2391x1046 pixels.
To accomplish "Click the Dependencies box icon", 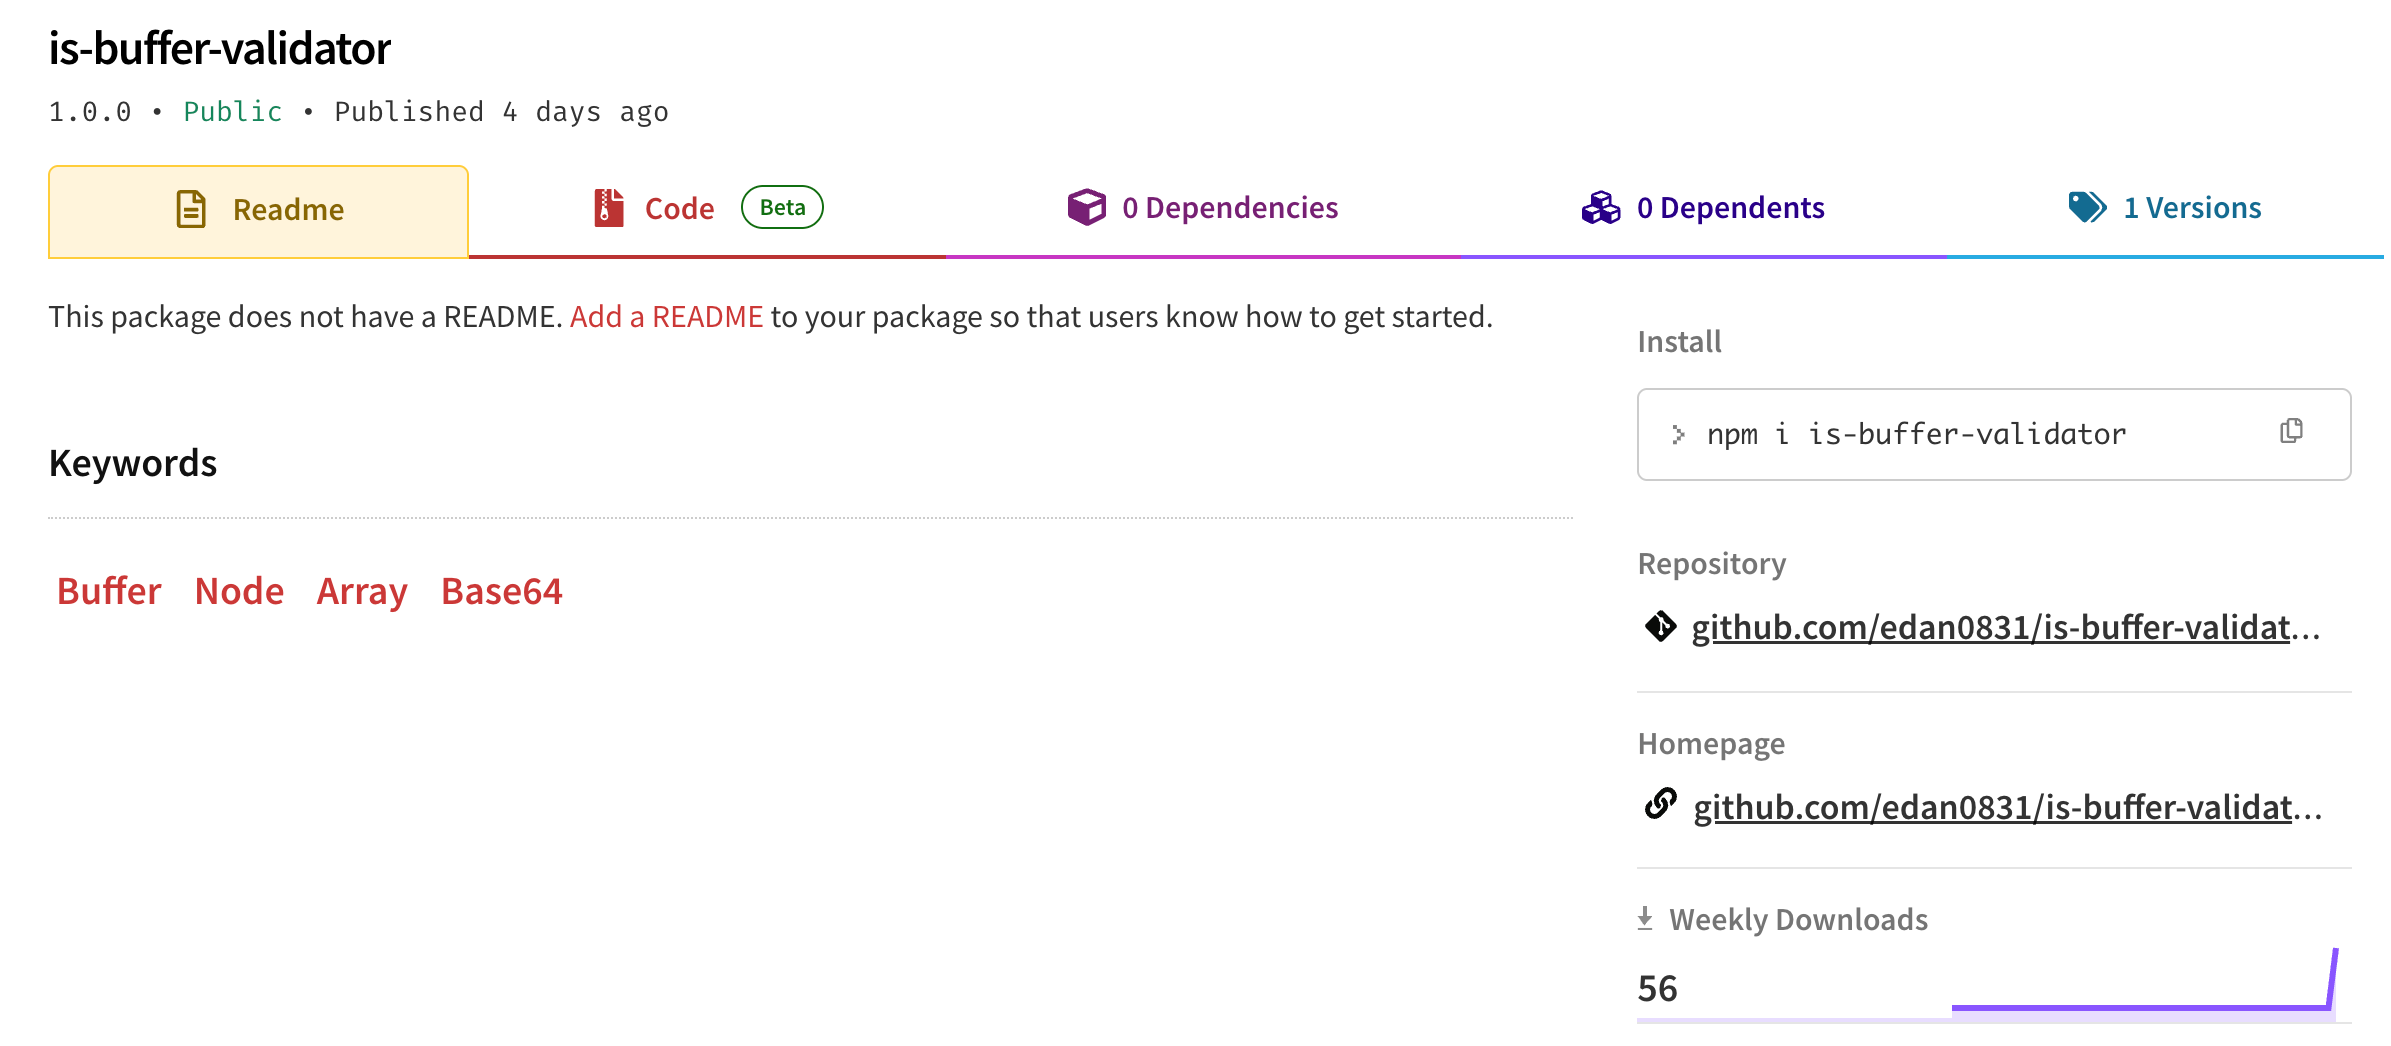I will click(x=1086, y=208).
